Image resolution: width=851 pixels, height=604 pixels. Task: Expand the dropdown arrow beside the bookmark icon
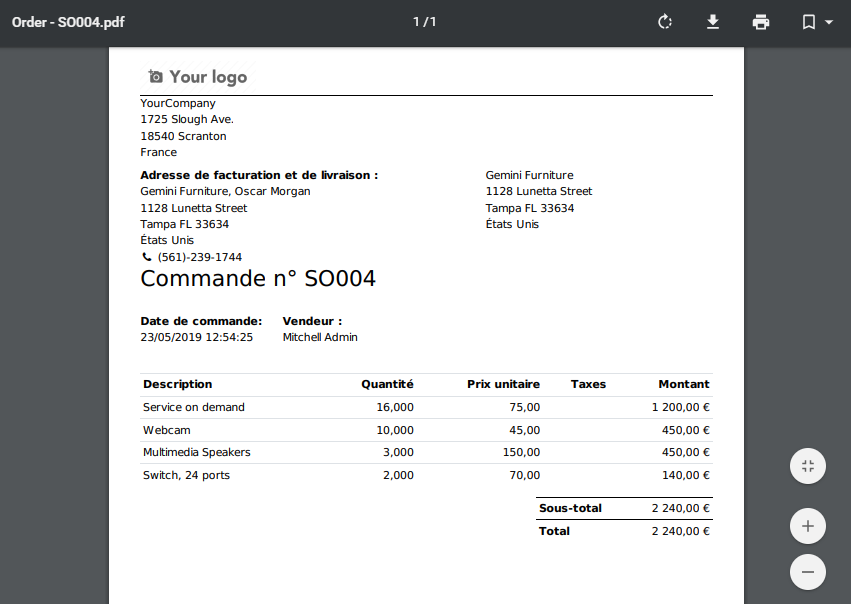point(829,22)
